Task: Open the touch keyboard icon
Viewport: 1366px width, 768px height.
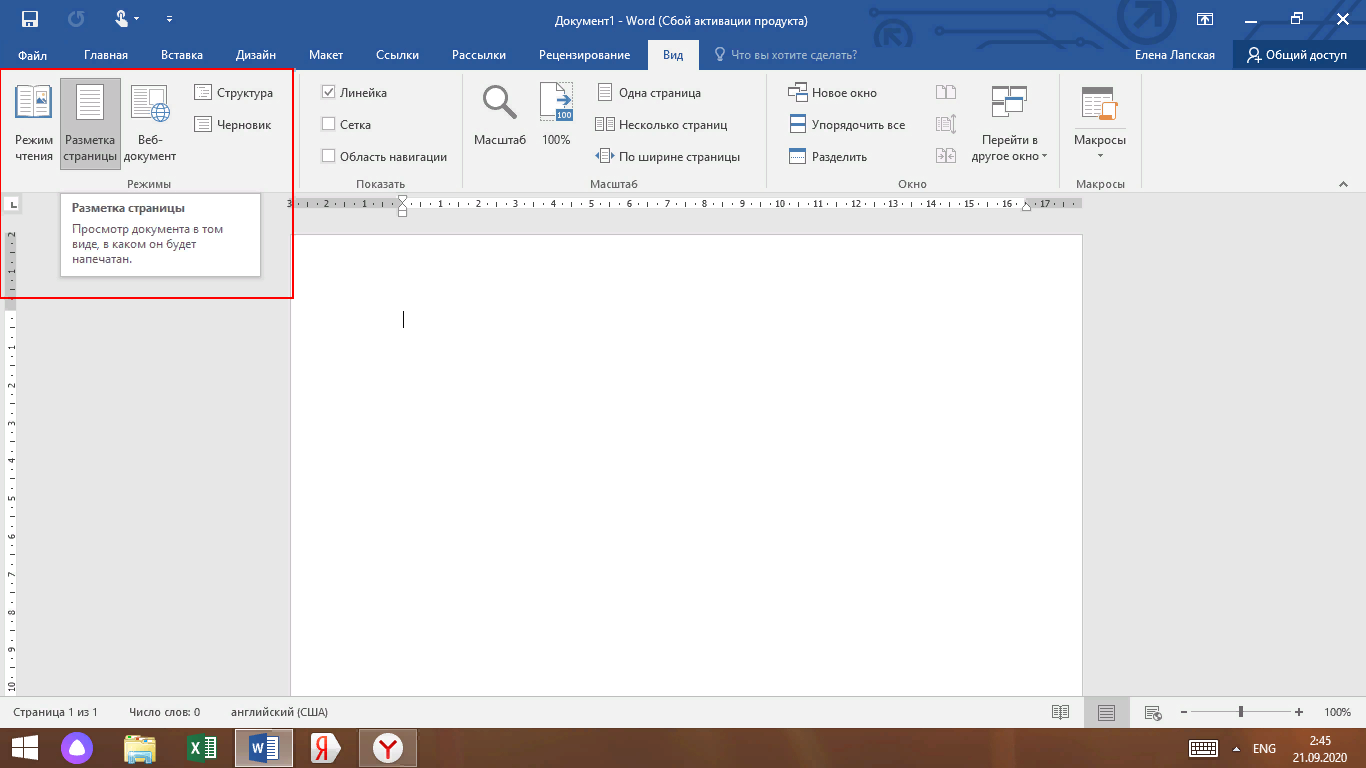Action: tap(1202, 748)
